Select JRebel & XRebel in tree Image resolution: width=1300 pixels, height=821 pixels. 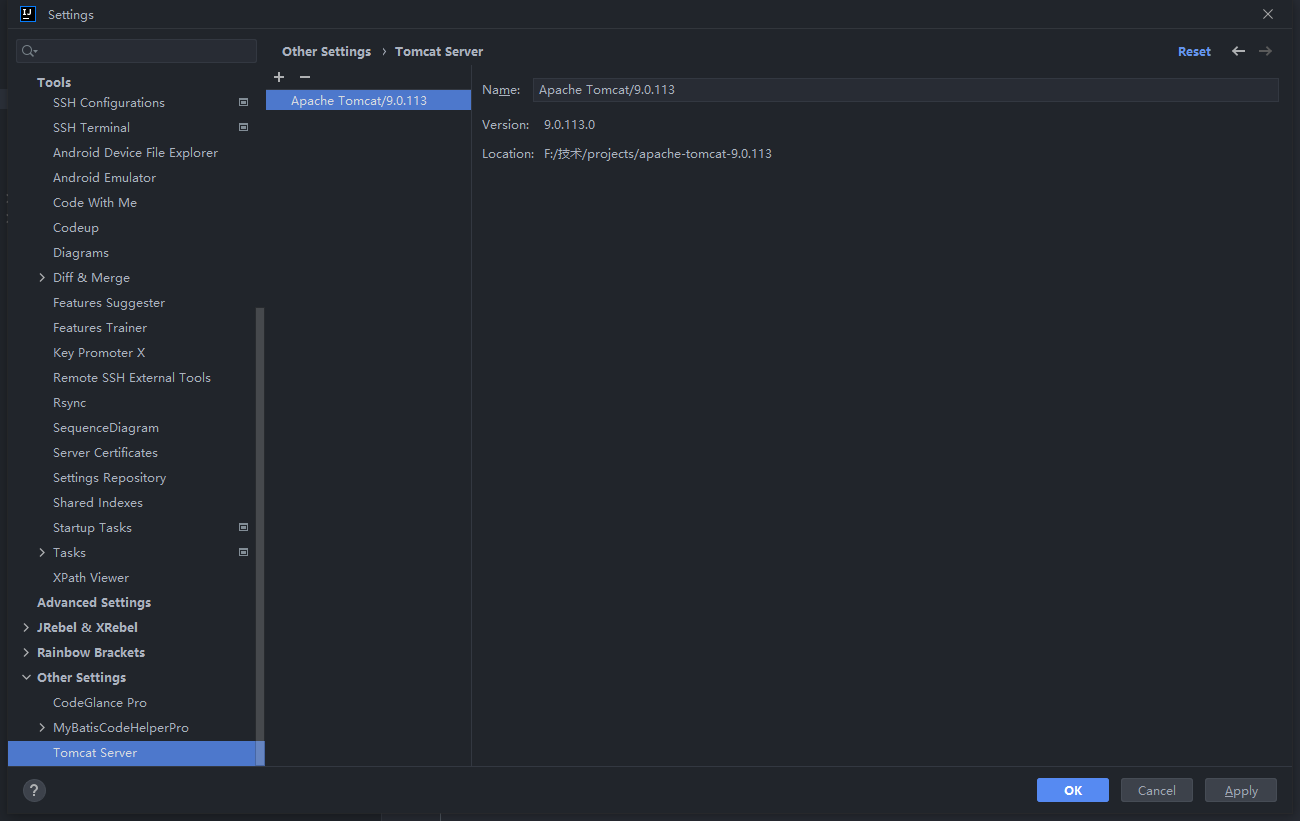coord(87,627)
